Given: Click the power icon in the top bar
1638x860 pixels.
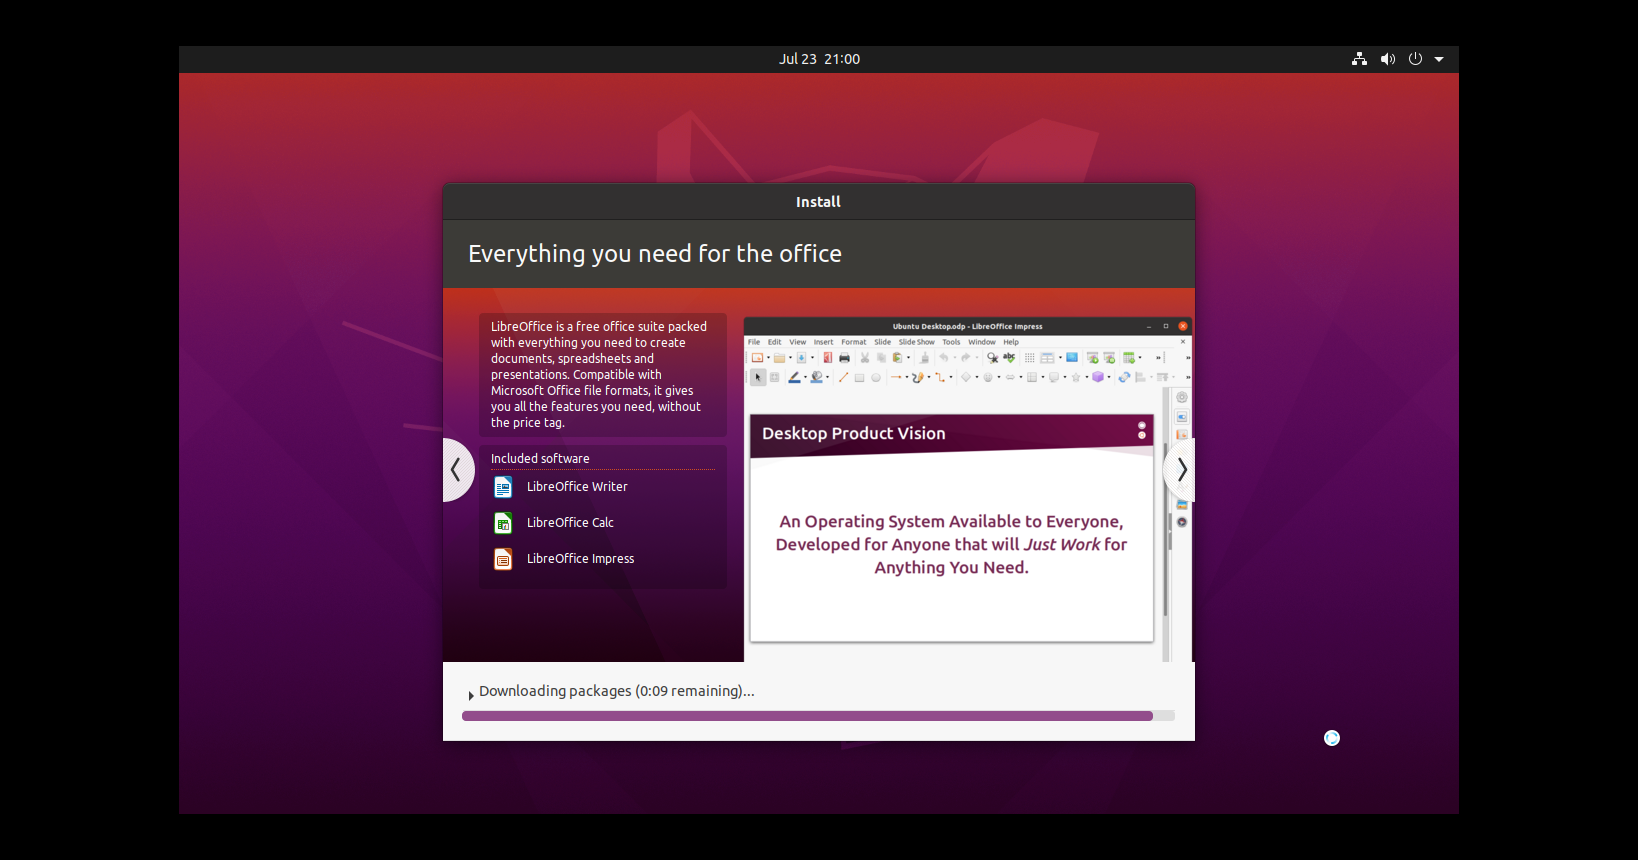Looking at the screenshot, I should pyautogui.click(x=1415, y=59).
